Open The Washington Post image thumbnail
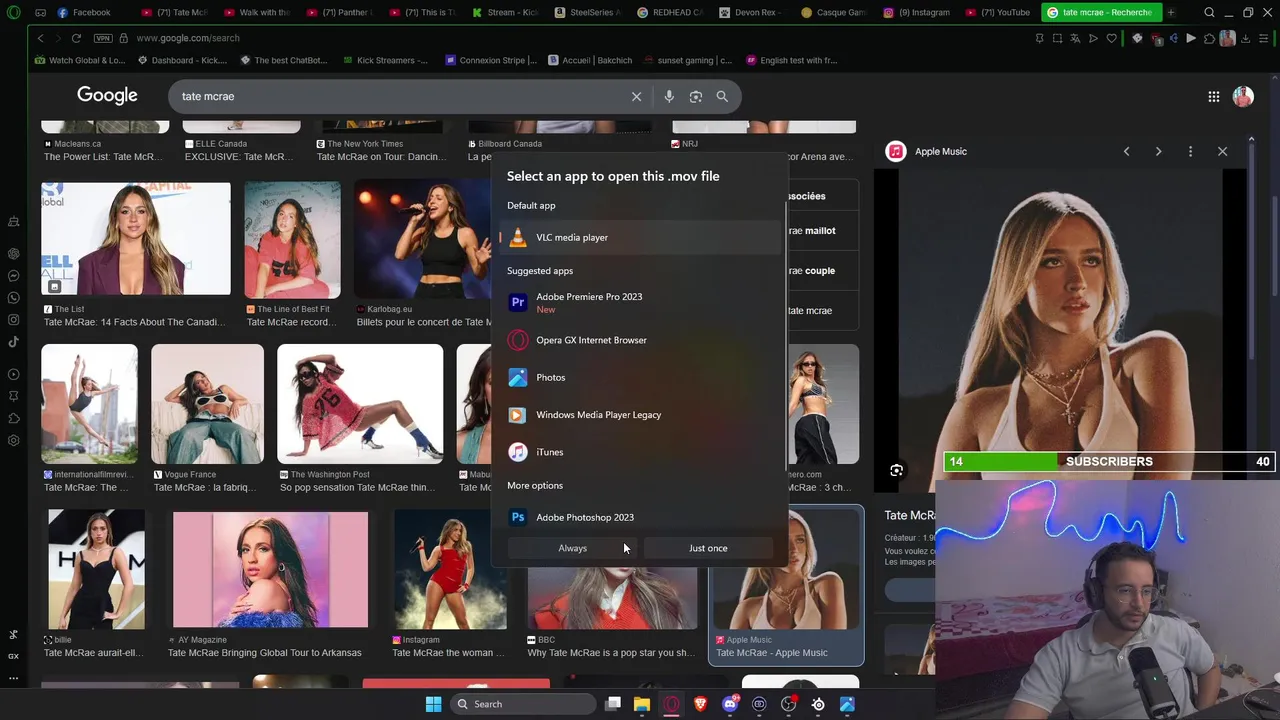 tap(360, 404)
